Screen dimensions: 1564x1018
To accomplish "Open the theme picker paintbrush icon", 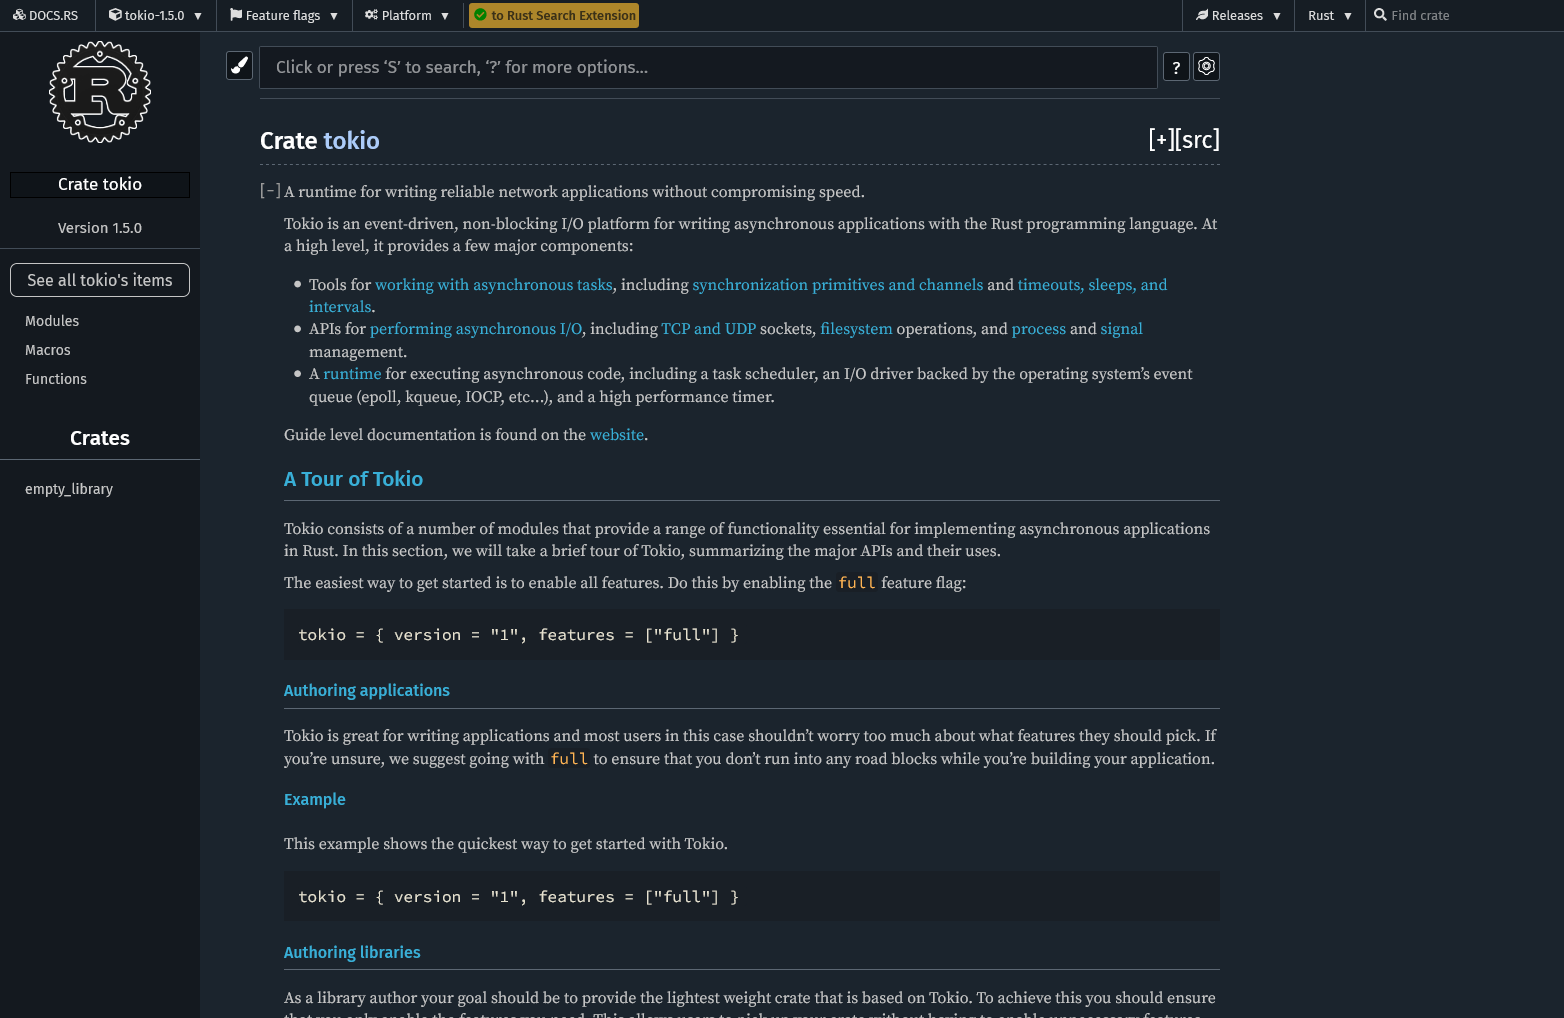I will (x=239, y=66).
